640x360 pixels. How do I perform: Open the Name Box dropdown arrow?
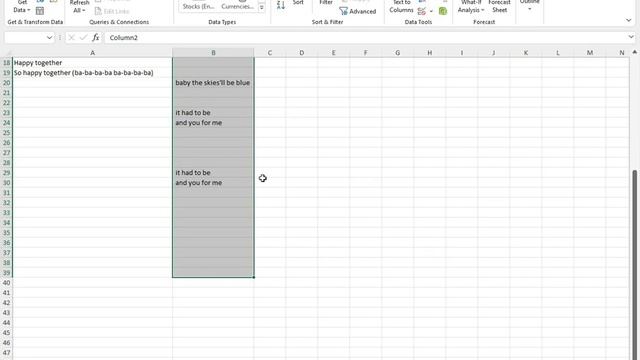(x=49, y=38)
